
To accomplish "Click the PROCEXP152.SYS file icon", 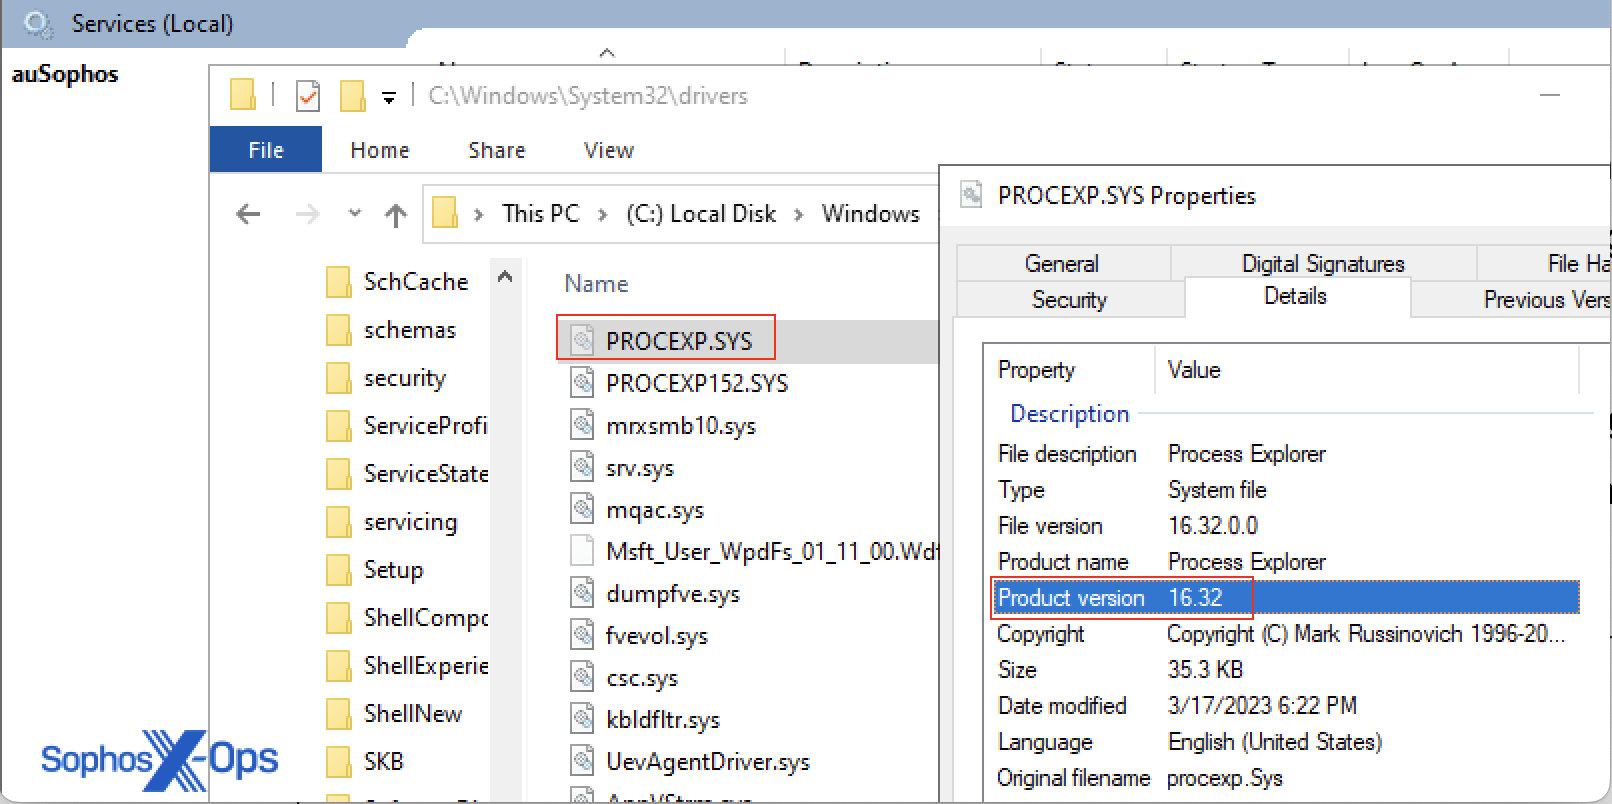I will pyautogui.click(x=582, y=383).
